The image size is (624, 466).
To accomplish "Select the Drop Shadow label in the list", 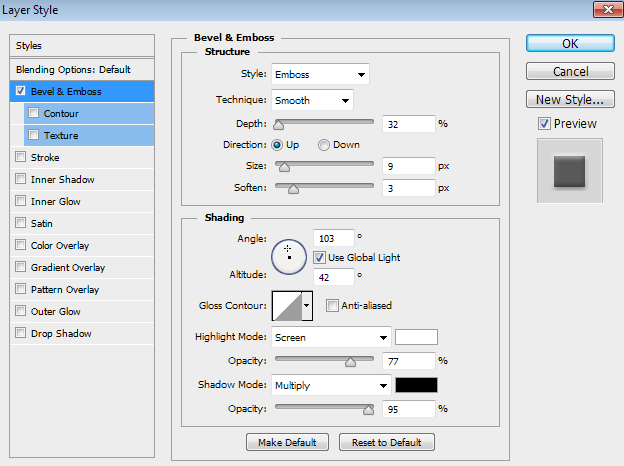I will point(61,333).
